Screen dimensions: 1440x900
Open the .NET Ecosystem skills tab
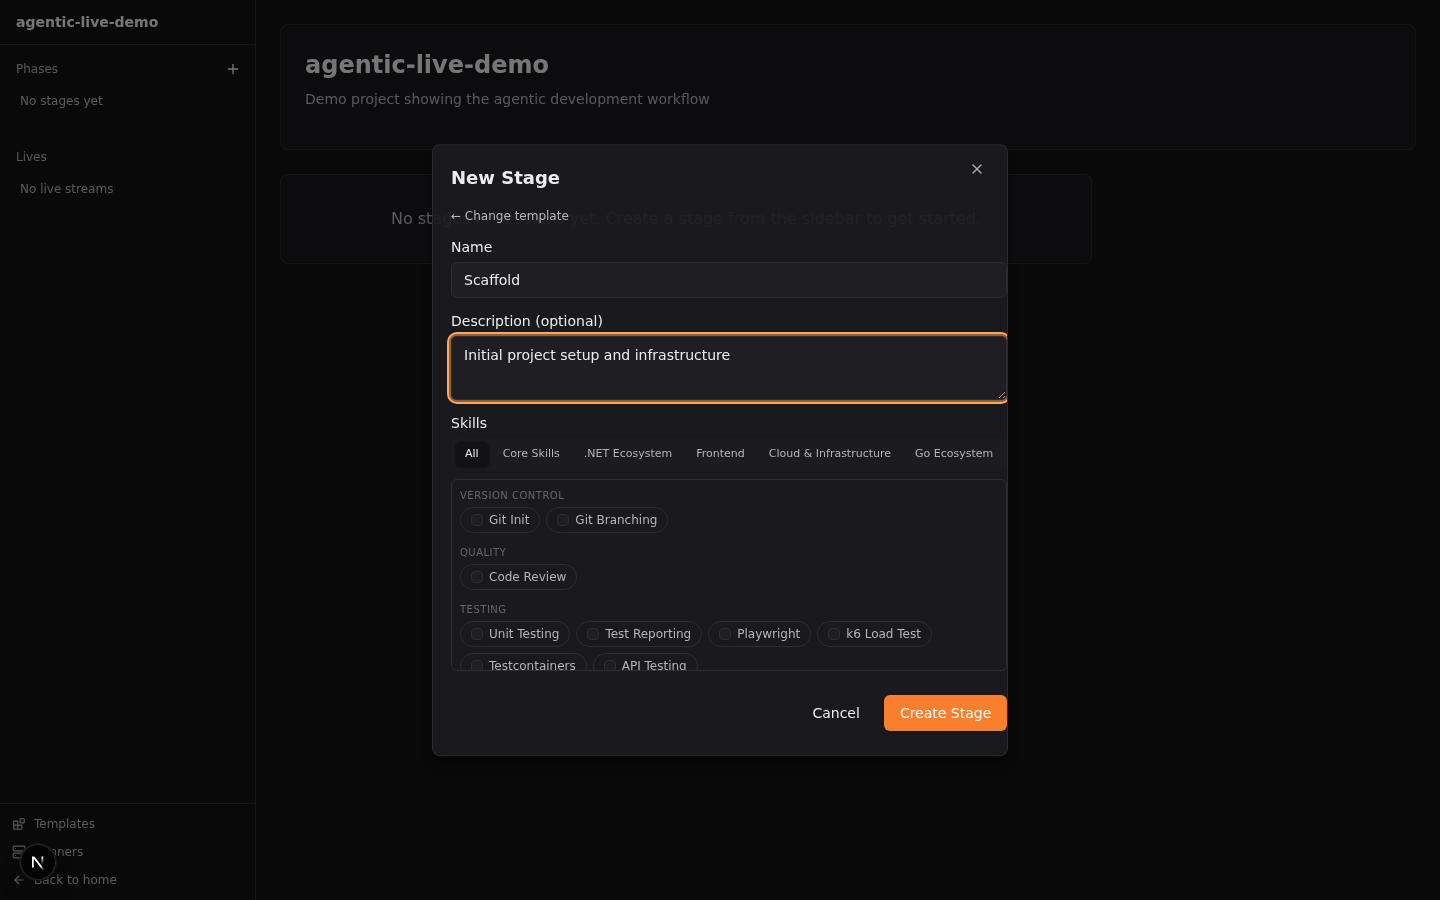coord(627,454)
